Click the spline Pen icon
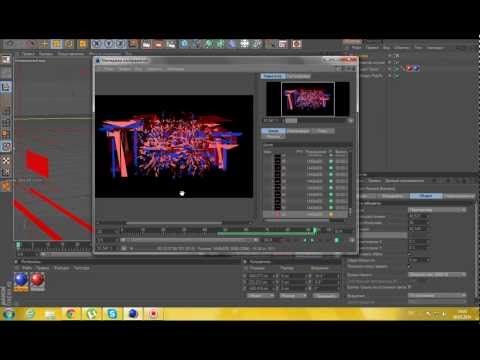 coord(196,44)
